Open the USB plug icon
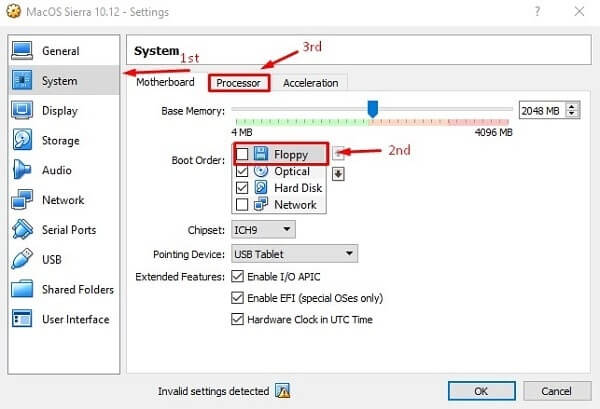 (22, 259)
